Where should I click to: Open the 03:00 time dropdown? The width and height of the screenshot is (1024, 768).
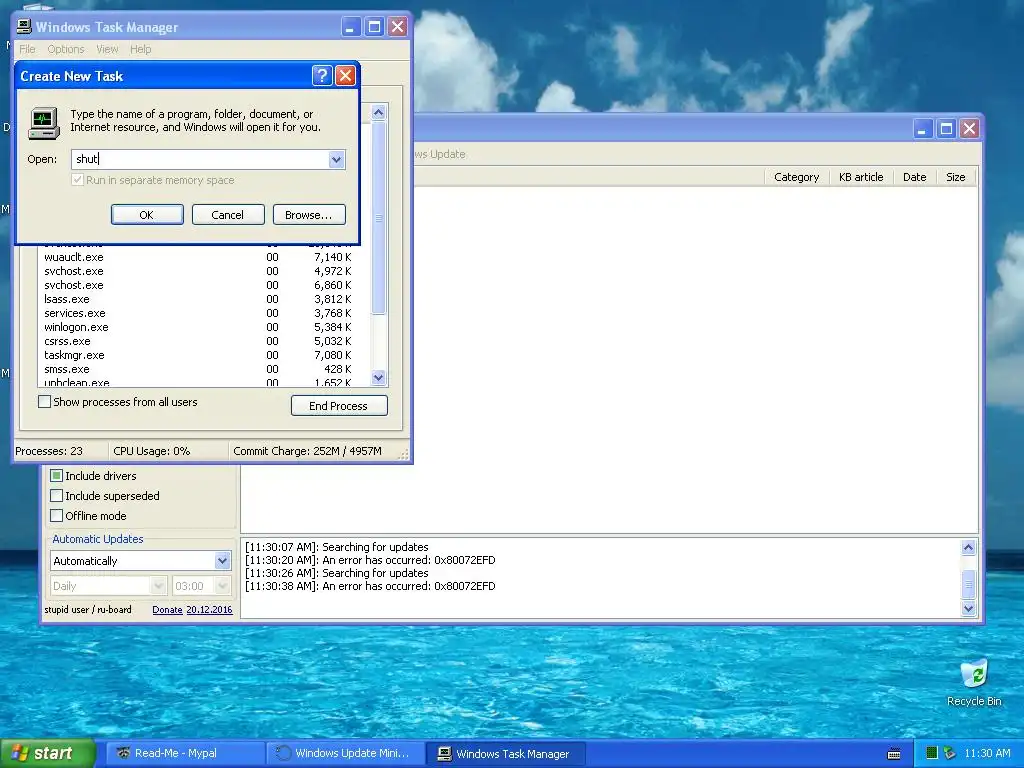point(222,586)
